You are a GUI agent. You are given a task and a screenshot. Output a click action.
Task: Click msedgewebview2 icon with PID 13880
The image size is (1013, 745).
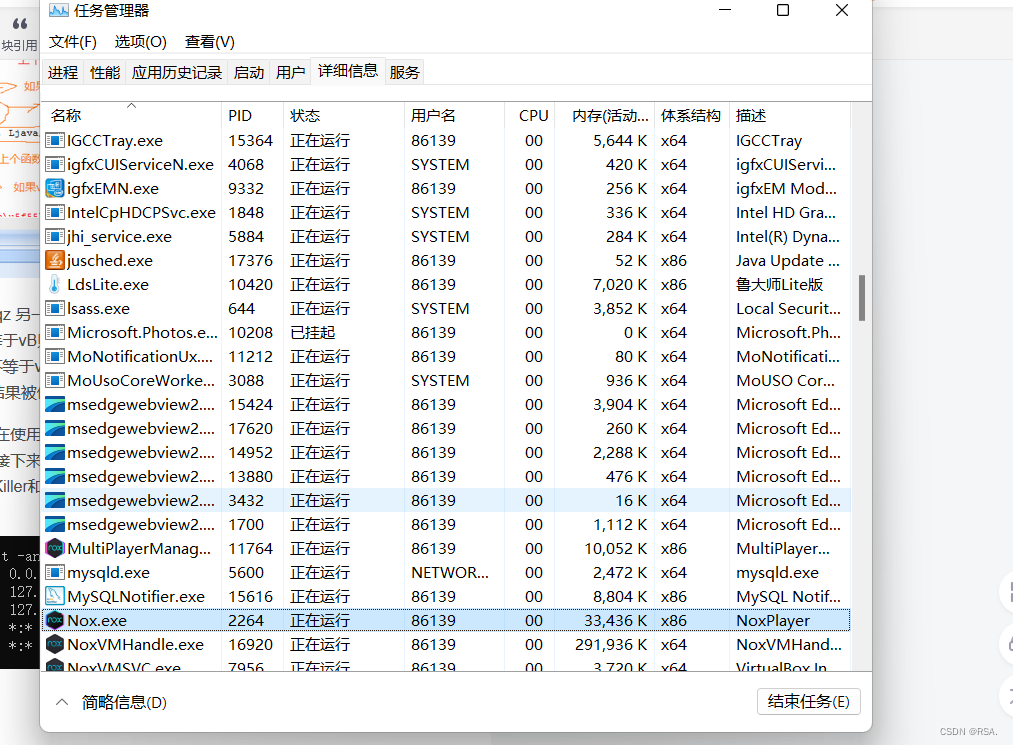tap(55, 476)
